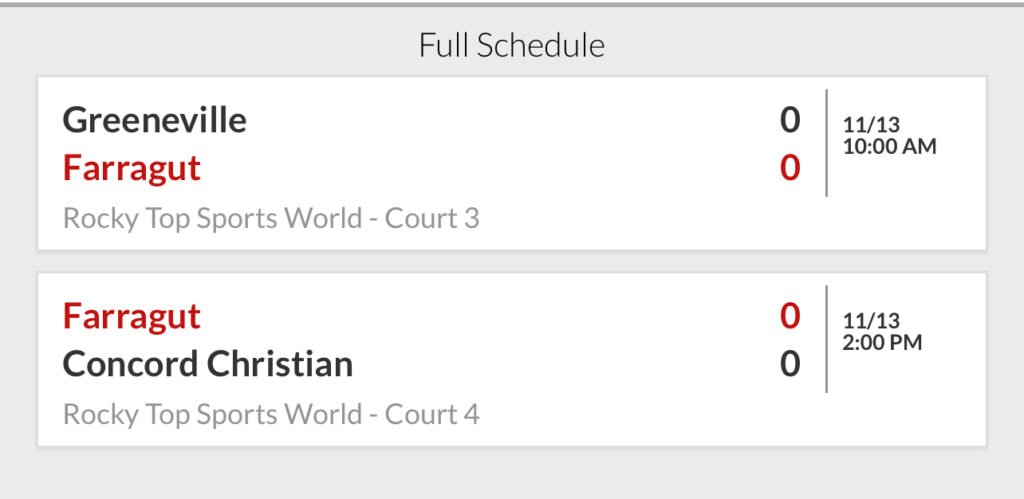Select the 11/13 date above 2:00 PM
The width and height of the screenshot is (1024, 499).
[871, 321]
